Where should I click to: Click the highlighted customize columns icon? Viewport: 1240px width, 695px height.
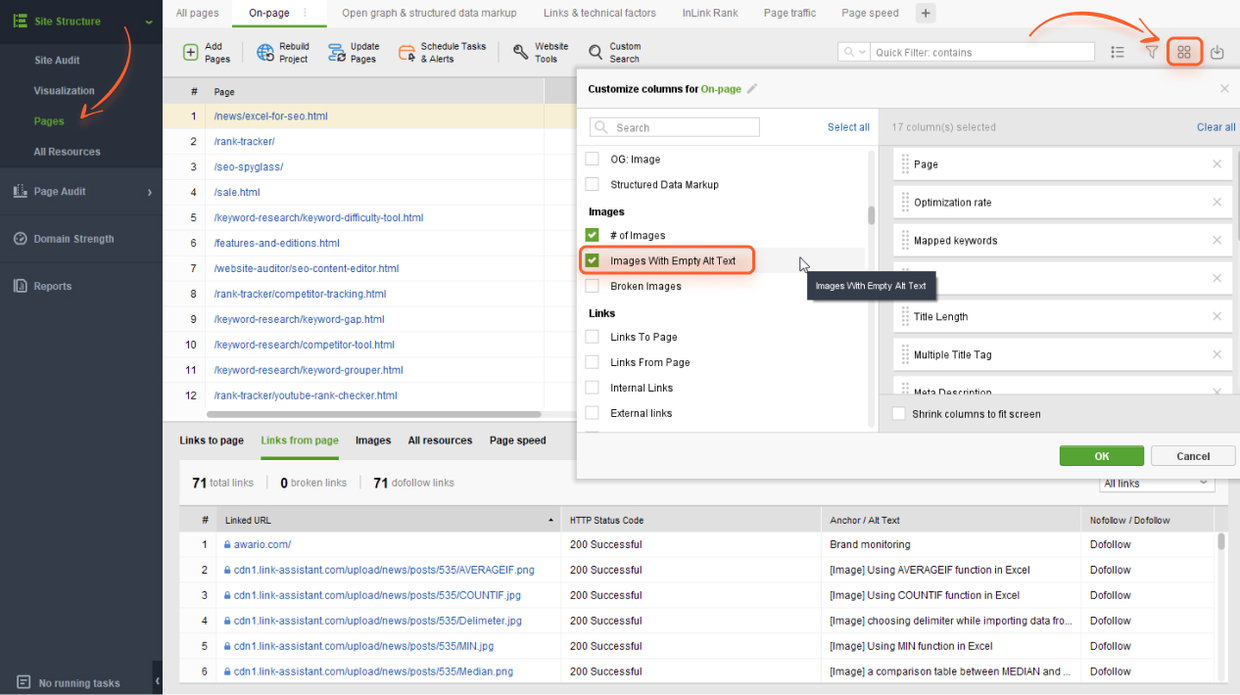click(1184, 51)
